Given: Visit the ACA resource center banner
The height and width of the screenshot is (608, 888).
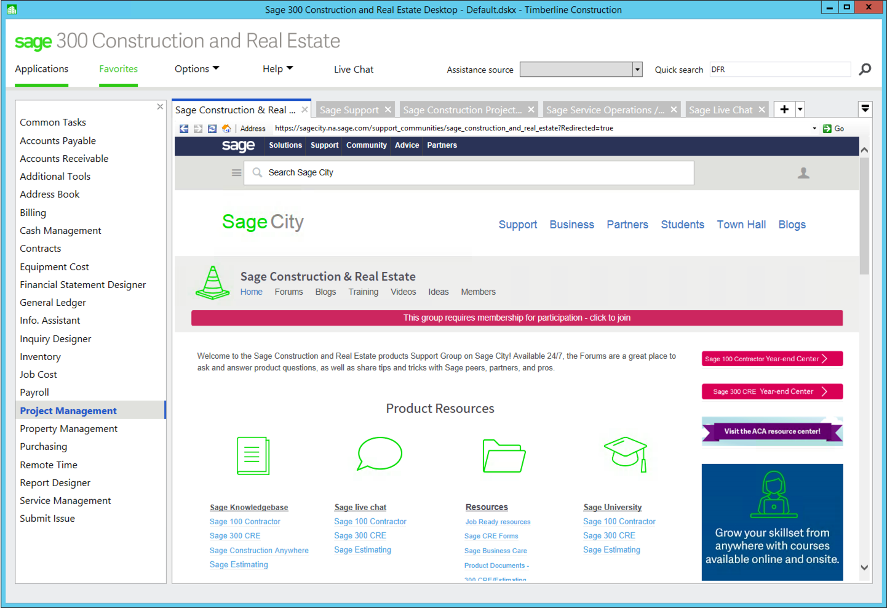Looking at the screenshot, I should coord(772,431).
